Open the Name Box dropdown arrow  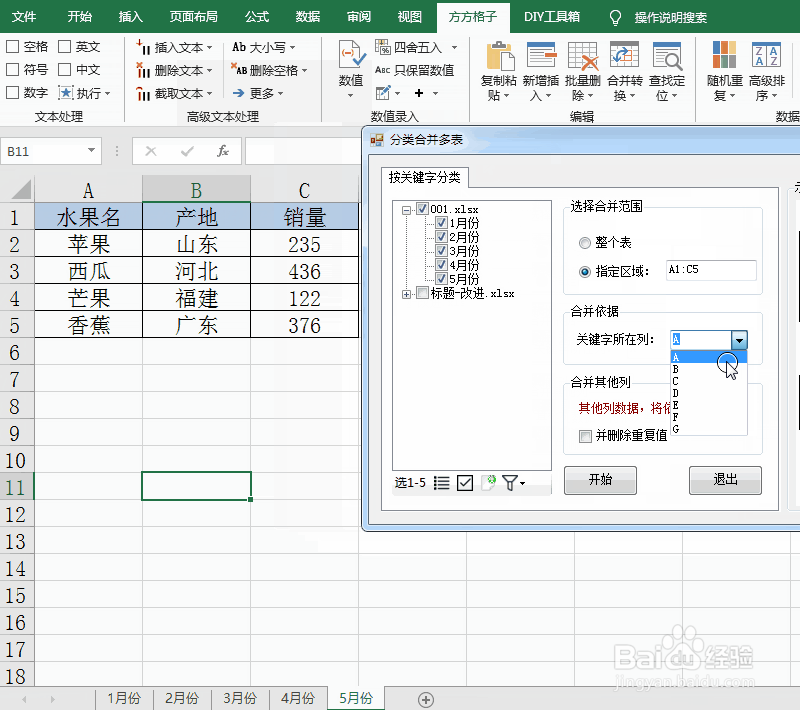point(91,150)
